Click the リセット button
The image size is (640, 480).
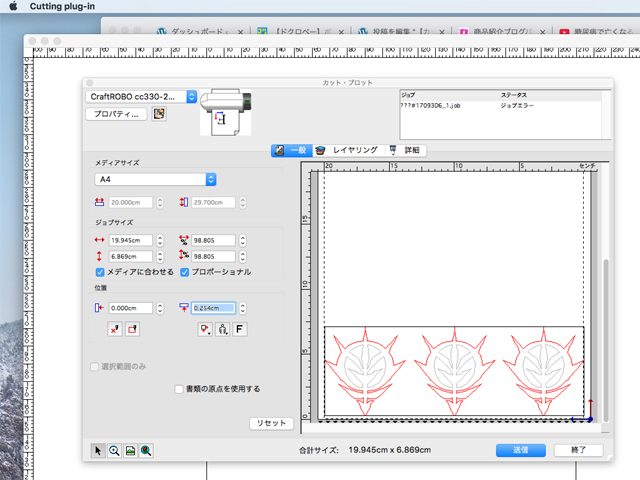pos(271,423)
